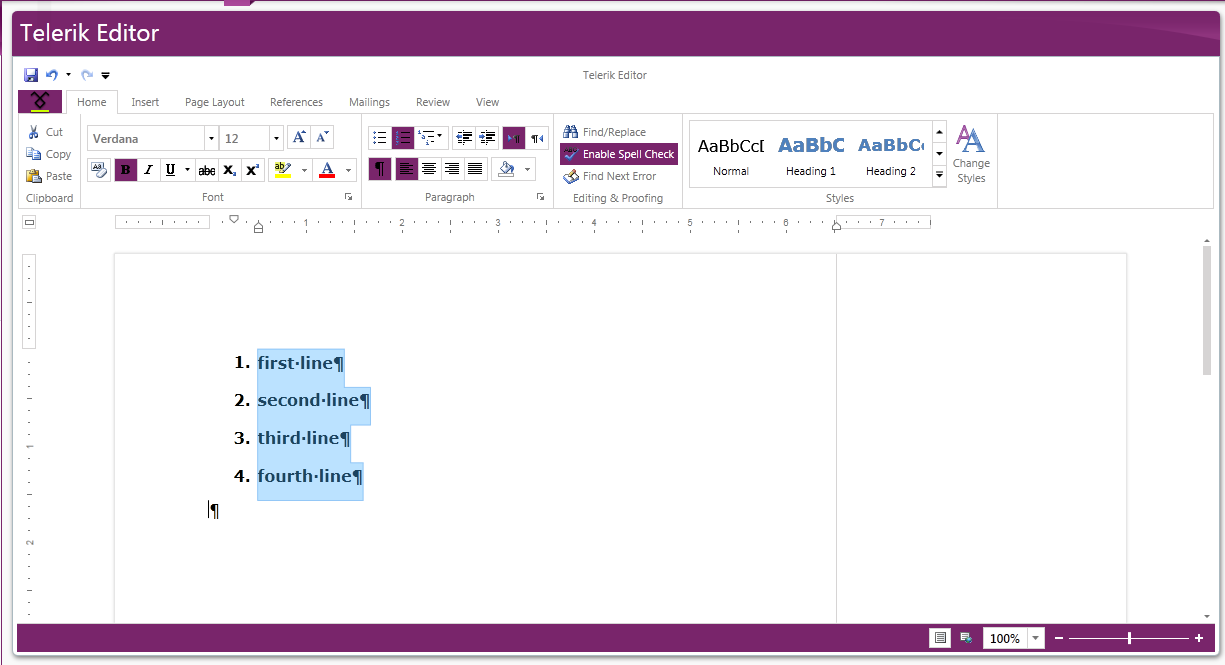Click the Redo arrow icon
This screenshot has width=1225, height=665.
(x=87, y=75)
